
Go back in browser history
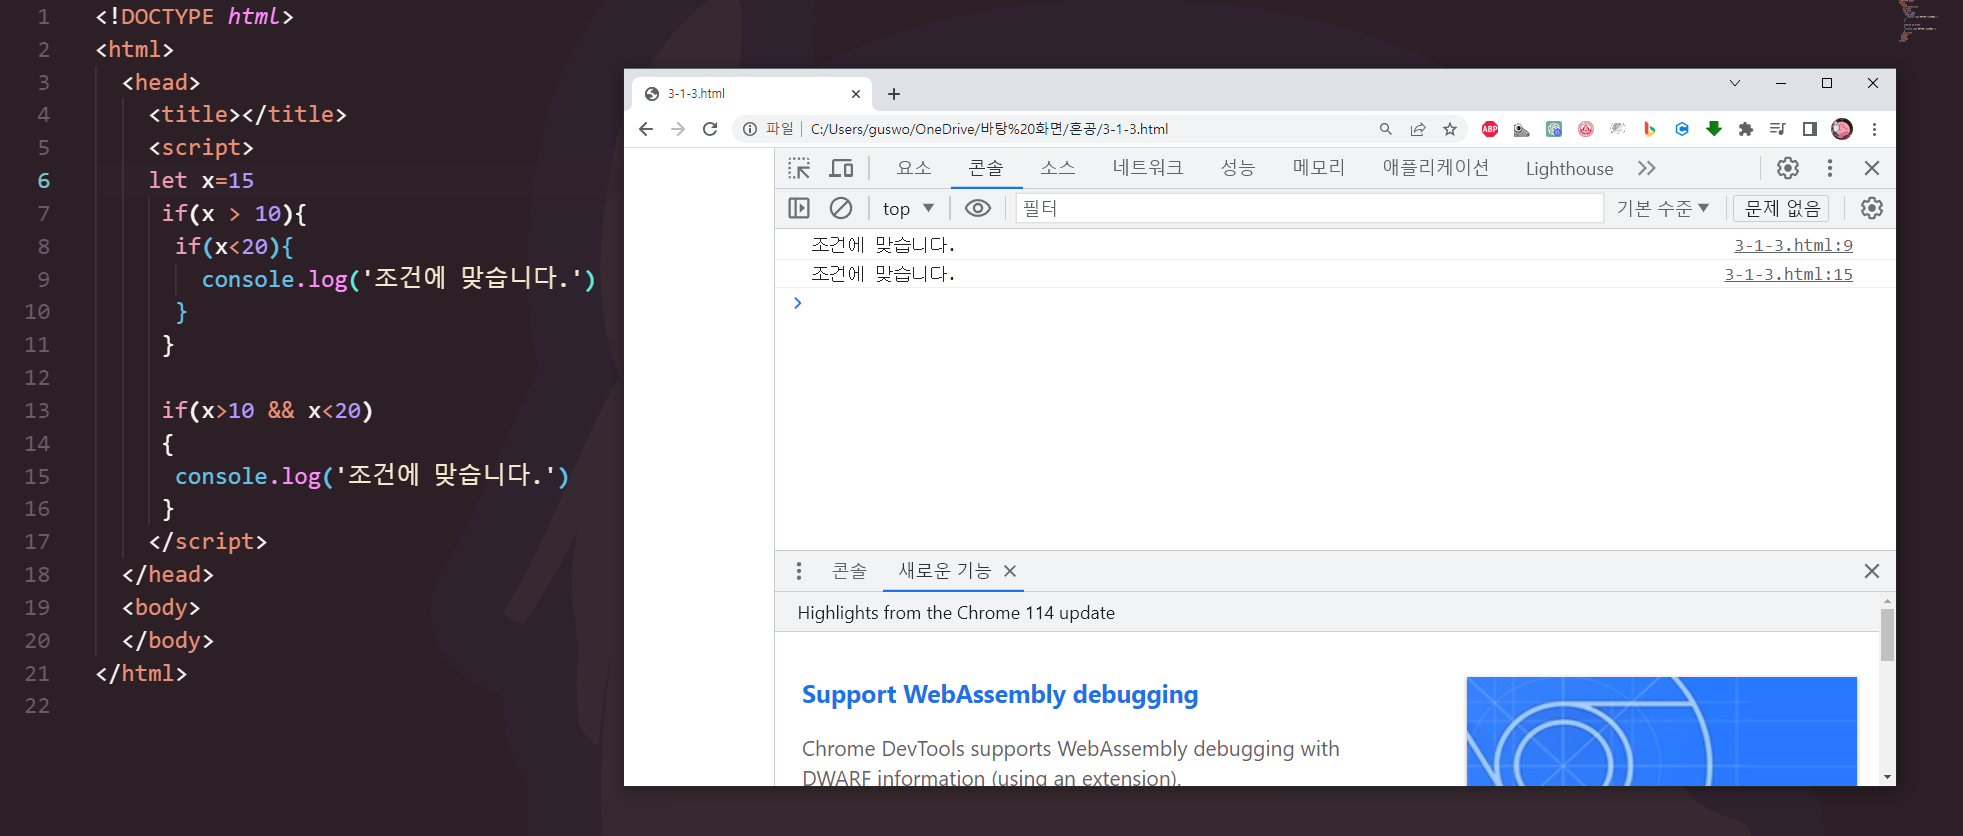646,129
